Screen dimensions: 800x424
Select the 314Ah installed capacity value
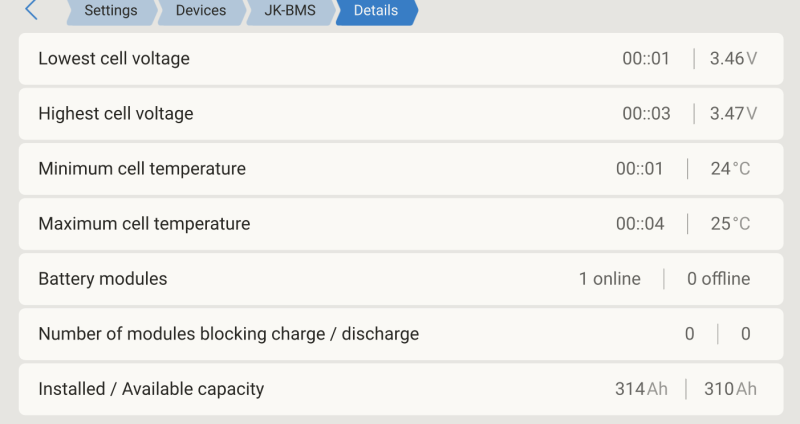pos(641,389)
